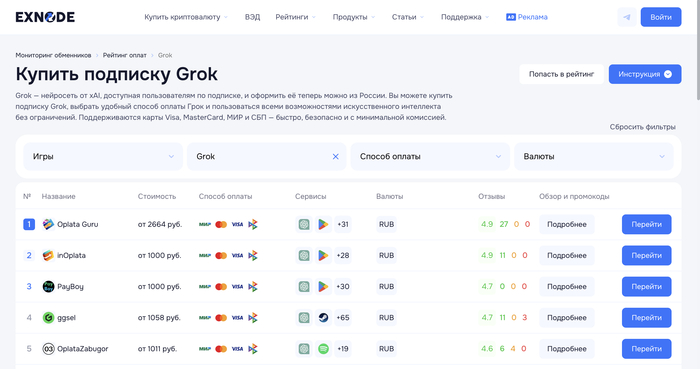Viewport: 700px width, 369px height.
Task: Click the Войти login button
Action: [x=661, y=17]
